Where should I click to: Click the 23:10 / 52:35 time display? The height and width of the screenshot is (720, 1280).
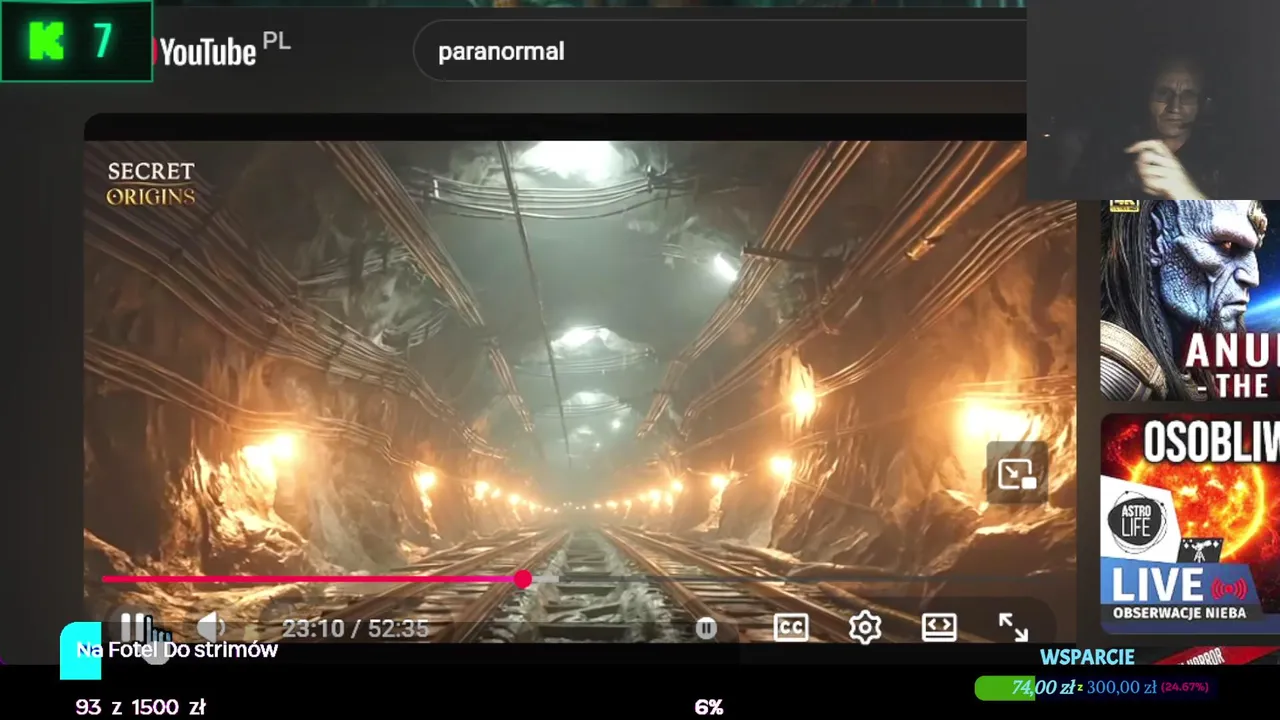coord(355,628)
